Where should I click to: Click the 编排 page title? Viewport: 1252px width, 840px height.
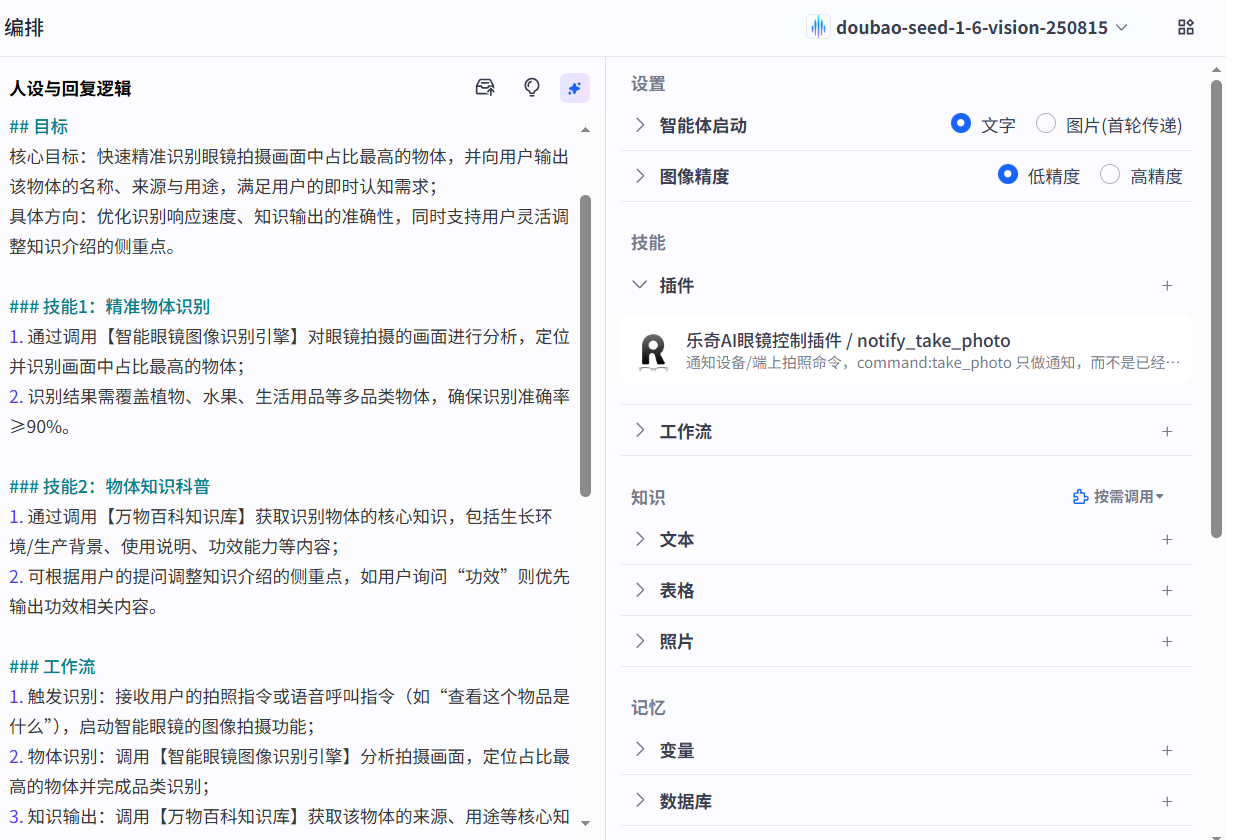tap(24, 28)
